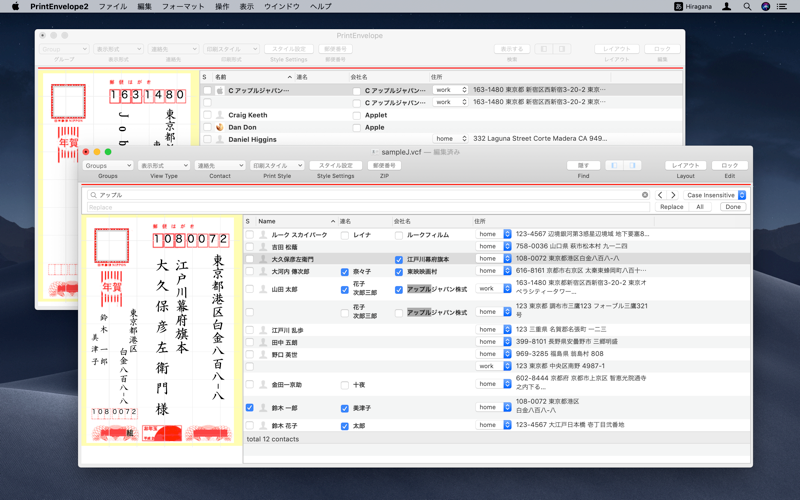
Task: Clear the アップル search field
Action: [645, 195]
